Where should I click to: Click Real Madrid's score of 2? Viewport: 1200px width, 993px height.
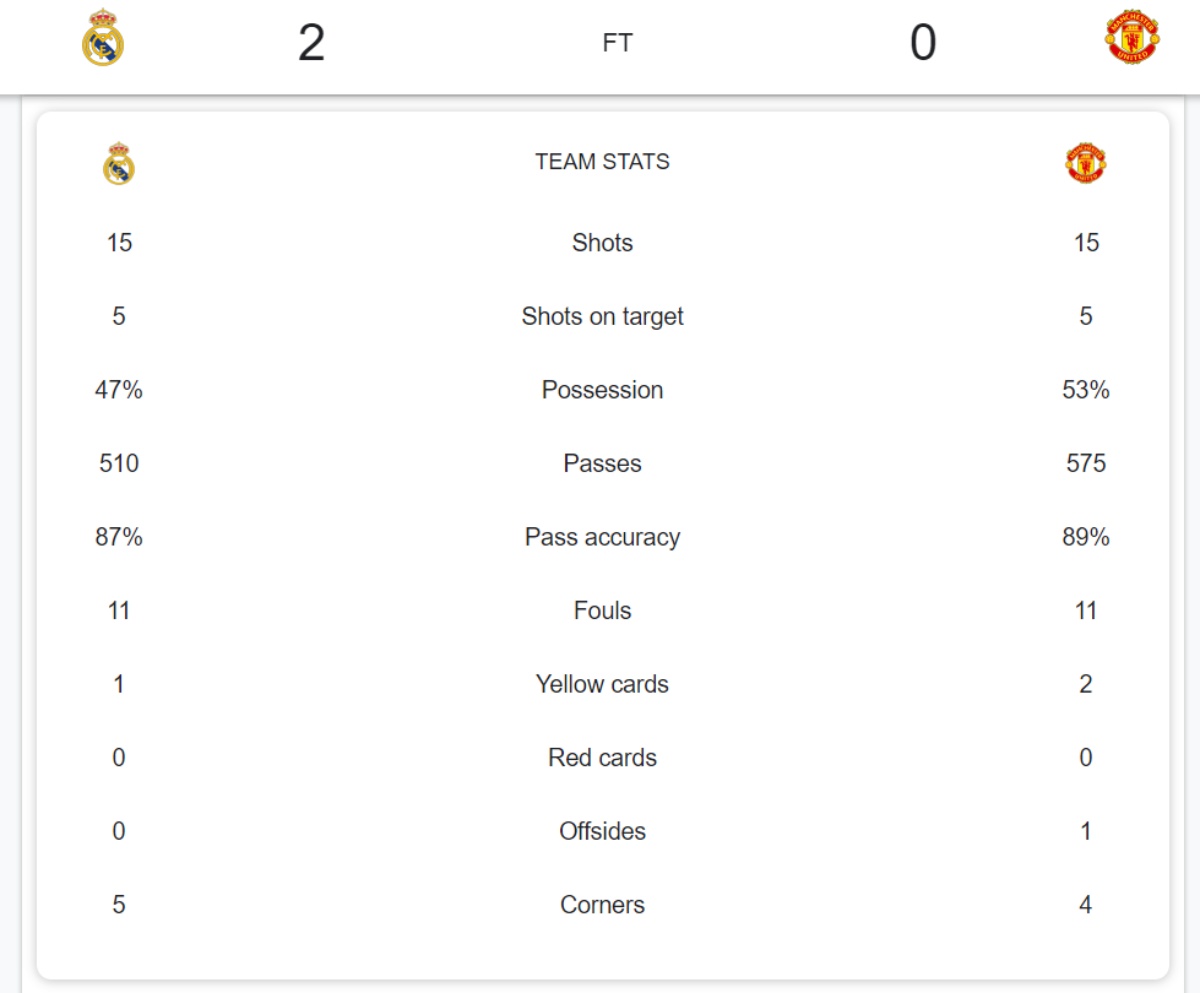(x=311, y=44)
